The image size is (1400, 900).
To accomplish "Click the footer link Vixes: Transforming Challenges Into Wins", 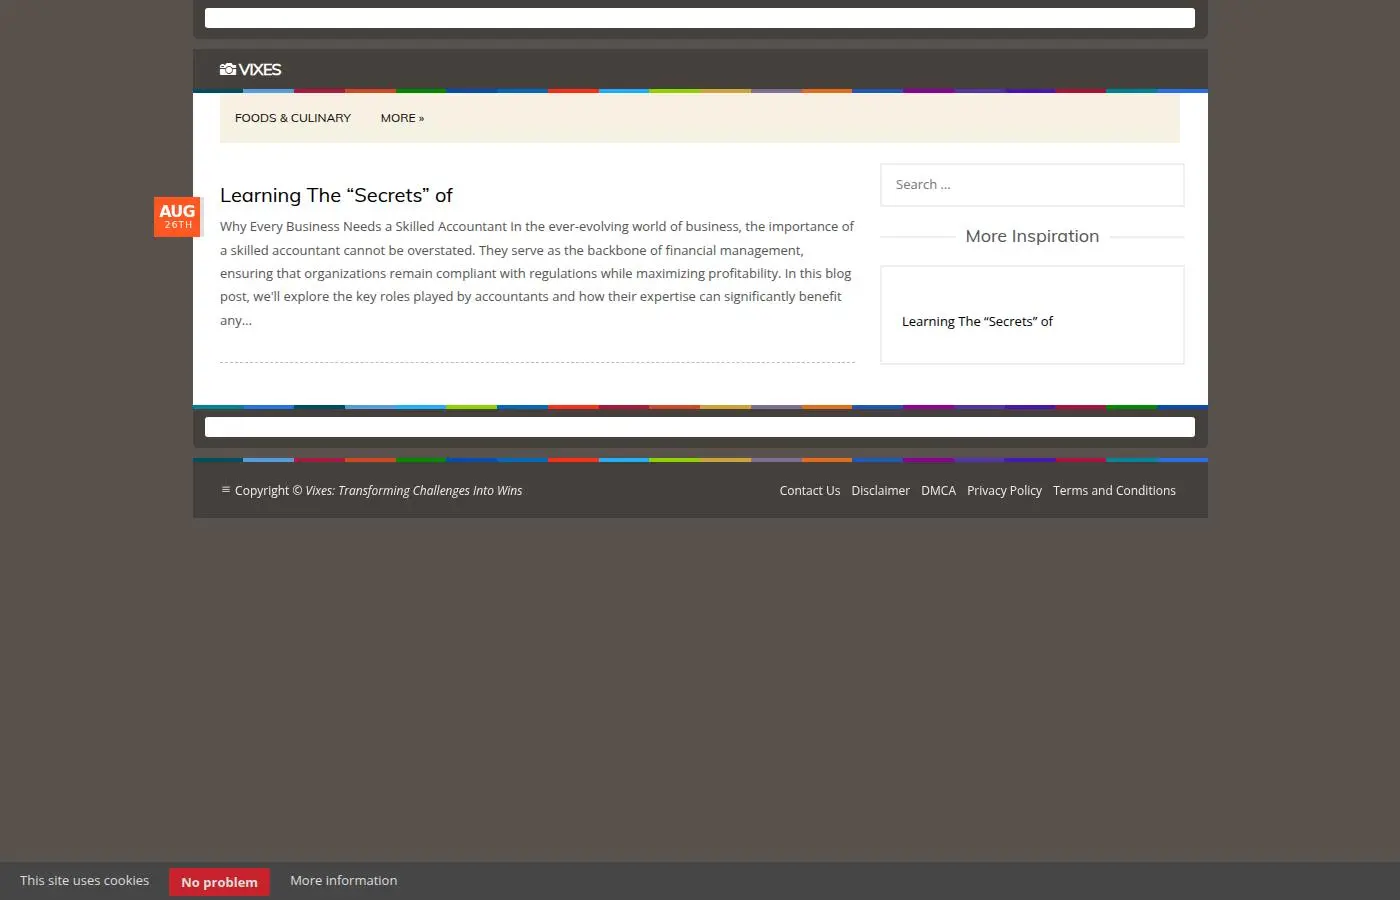I will pos(414,490).
